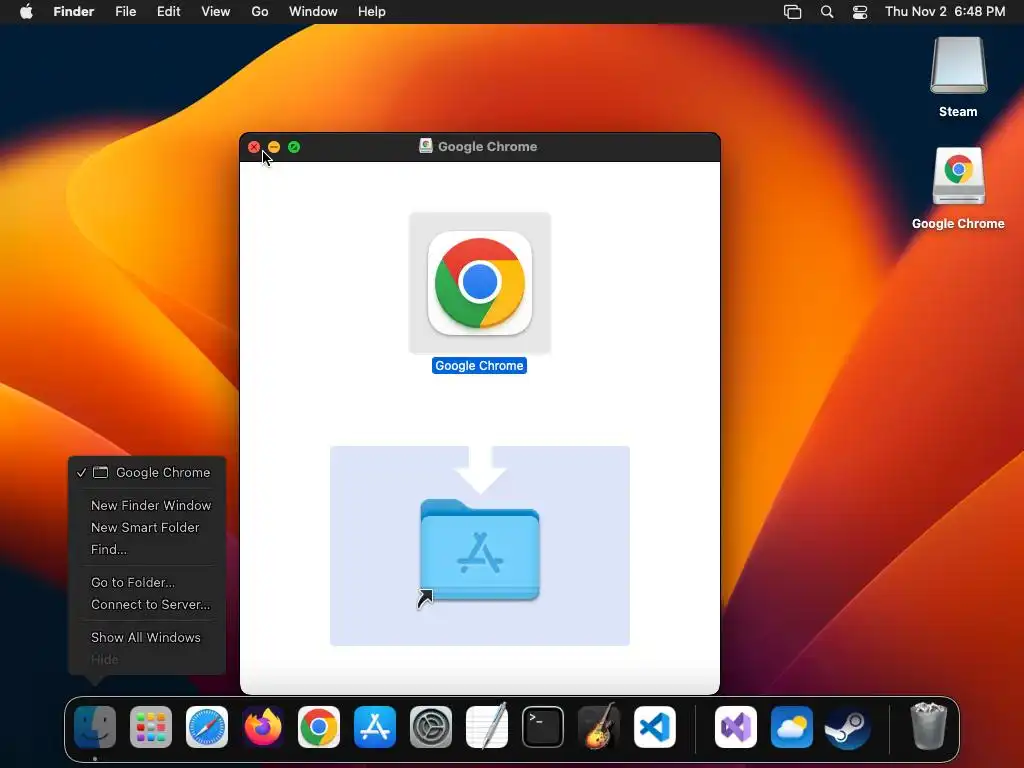Click Stage Manager icon in menu bar

[792, 12]
